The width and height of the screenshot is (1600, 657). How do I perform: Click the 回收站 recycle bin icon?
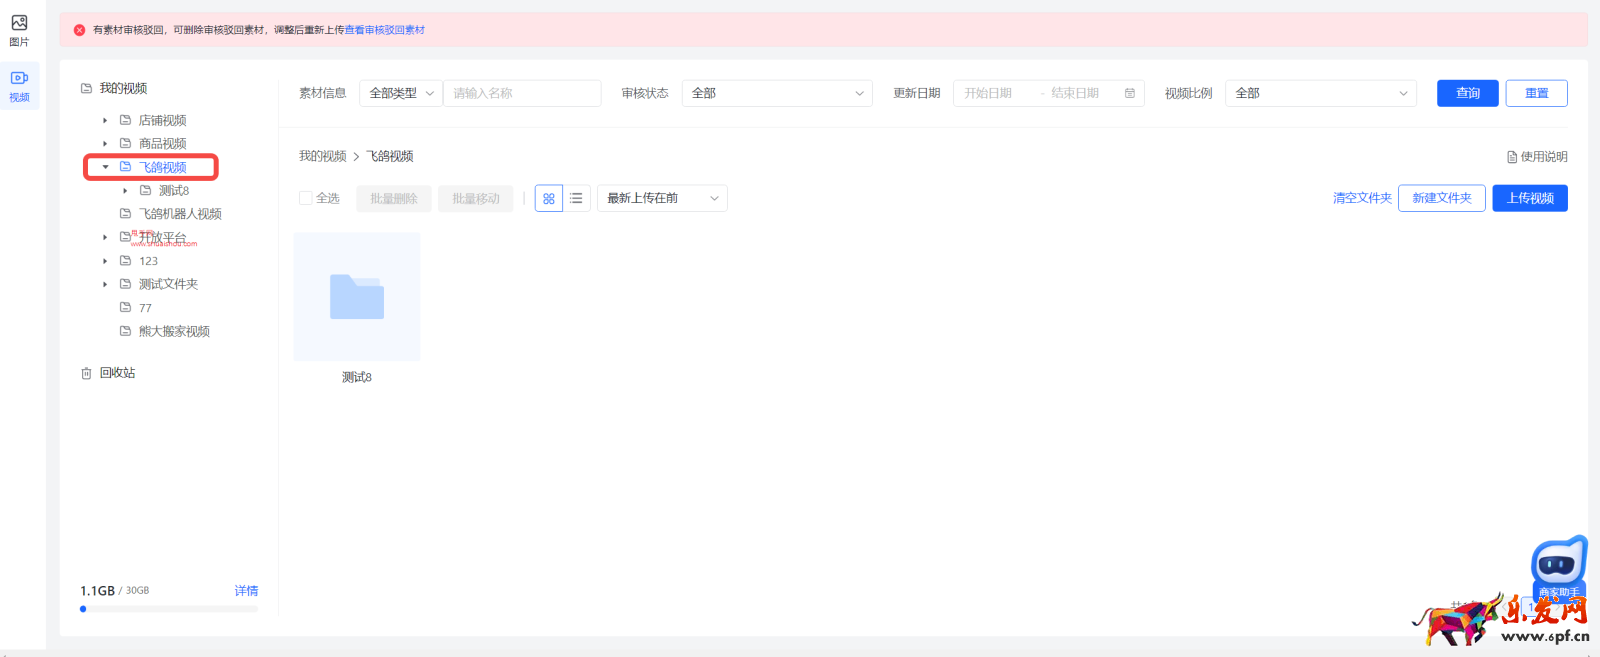tap(87, 373)
